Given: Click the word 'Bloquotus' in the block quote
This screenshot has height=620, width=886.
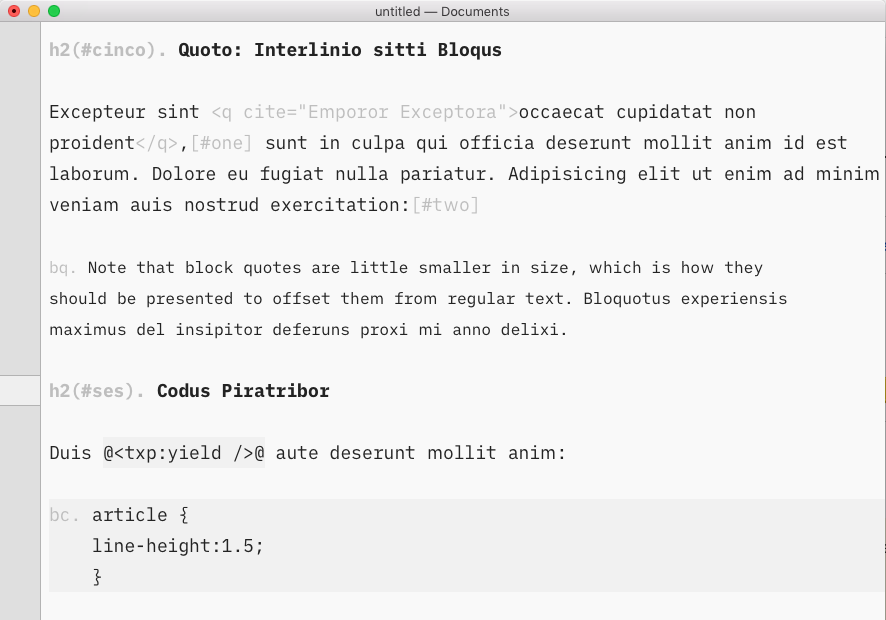Looking at the screenshot, I should pyautogui.click(x=628, y=299).
